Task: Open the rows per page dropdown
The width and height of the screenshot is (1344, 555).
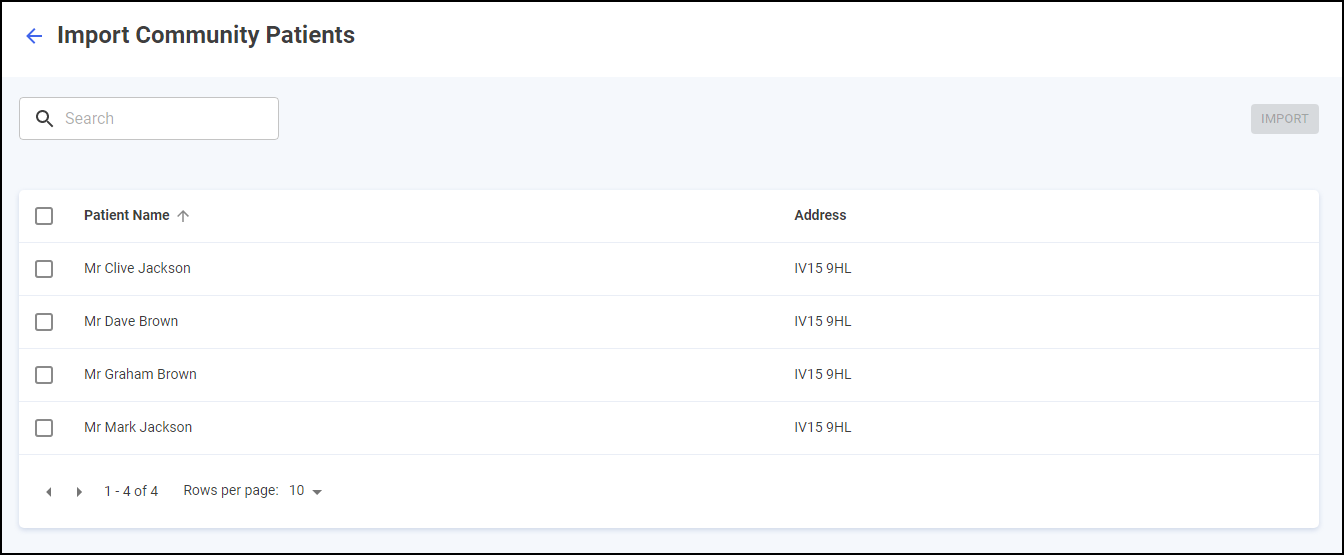Action: pos(306,491)
